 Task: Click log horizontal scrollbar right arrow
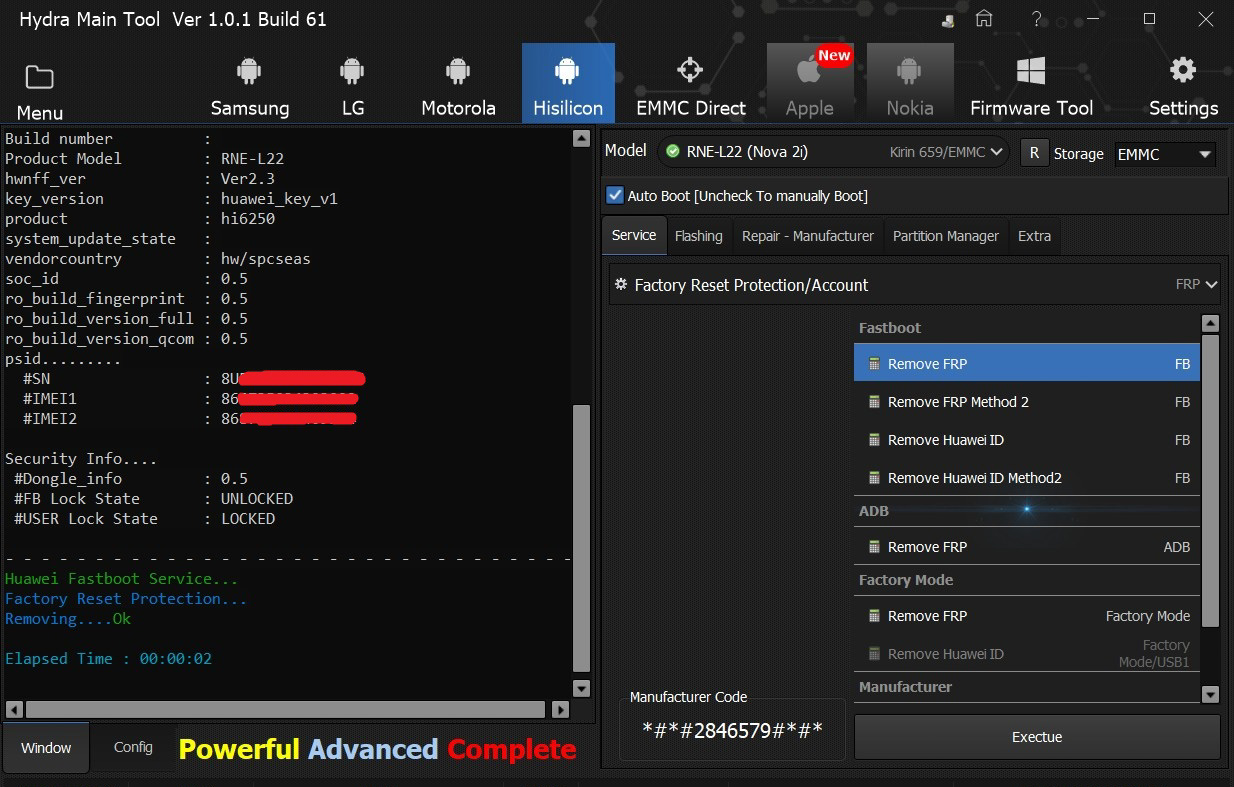pyautogui.click(x=560, y=709)
